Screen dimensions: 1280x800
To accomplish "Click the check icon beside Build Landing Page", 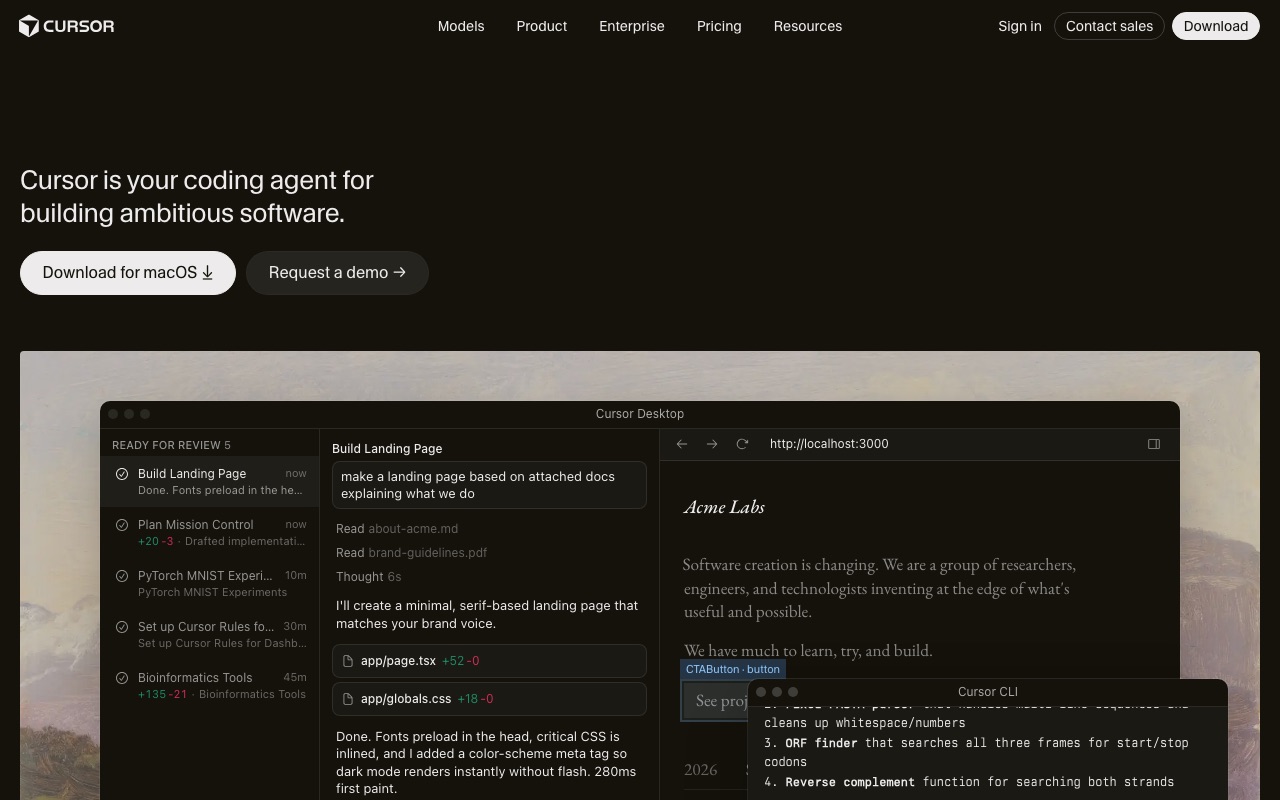I will pyautogui.click(x=122, y=474).
